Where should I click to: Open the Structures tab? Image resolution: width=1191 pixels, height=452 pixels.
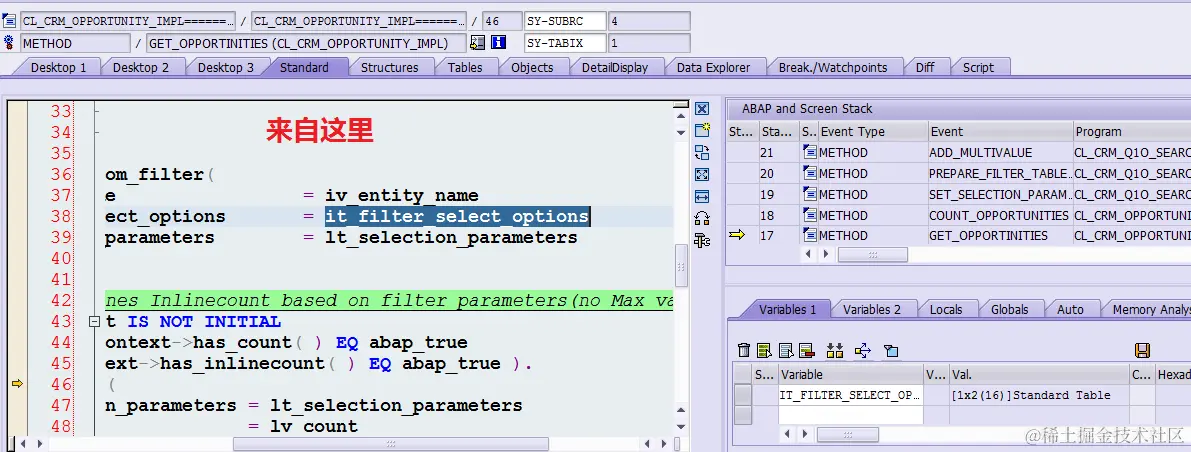[390, 67]
